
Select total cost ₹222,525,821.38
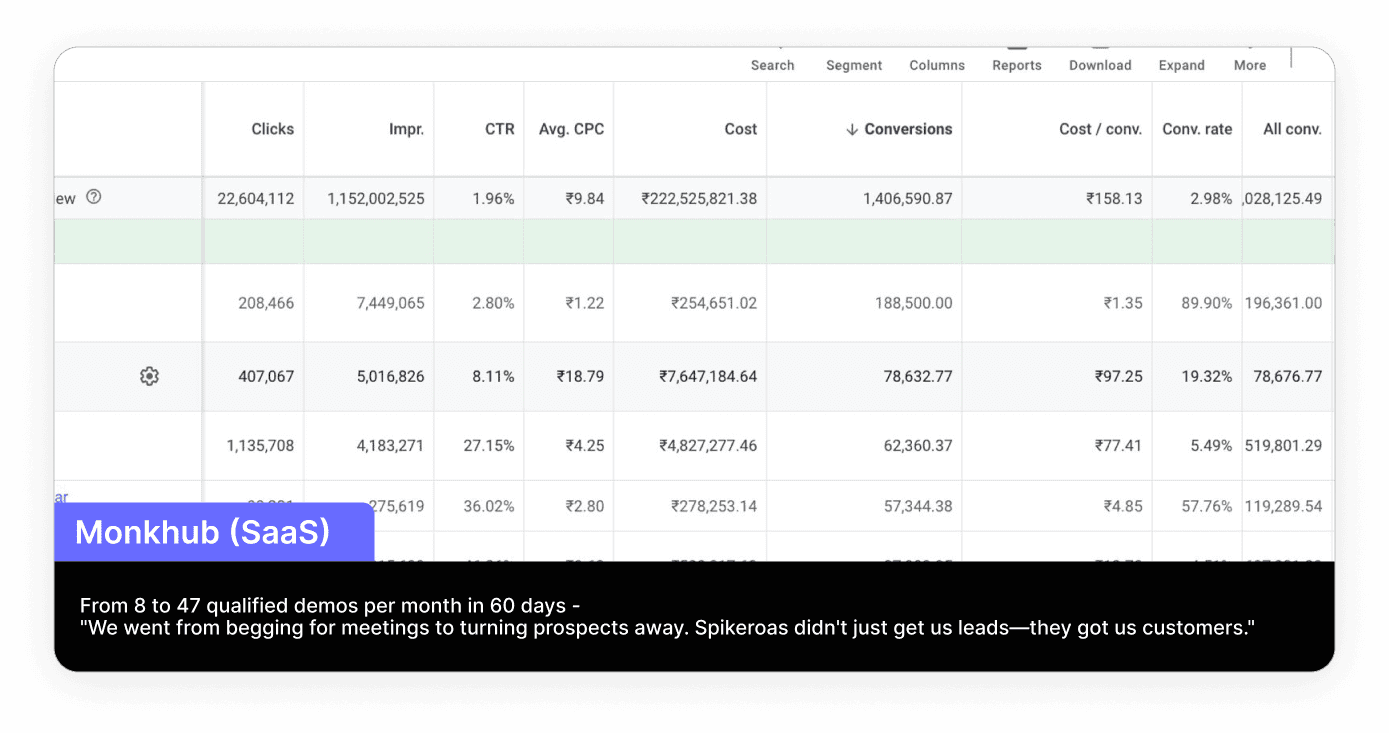click(699, 198)
